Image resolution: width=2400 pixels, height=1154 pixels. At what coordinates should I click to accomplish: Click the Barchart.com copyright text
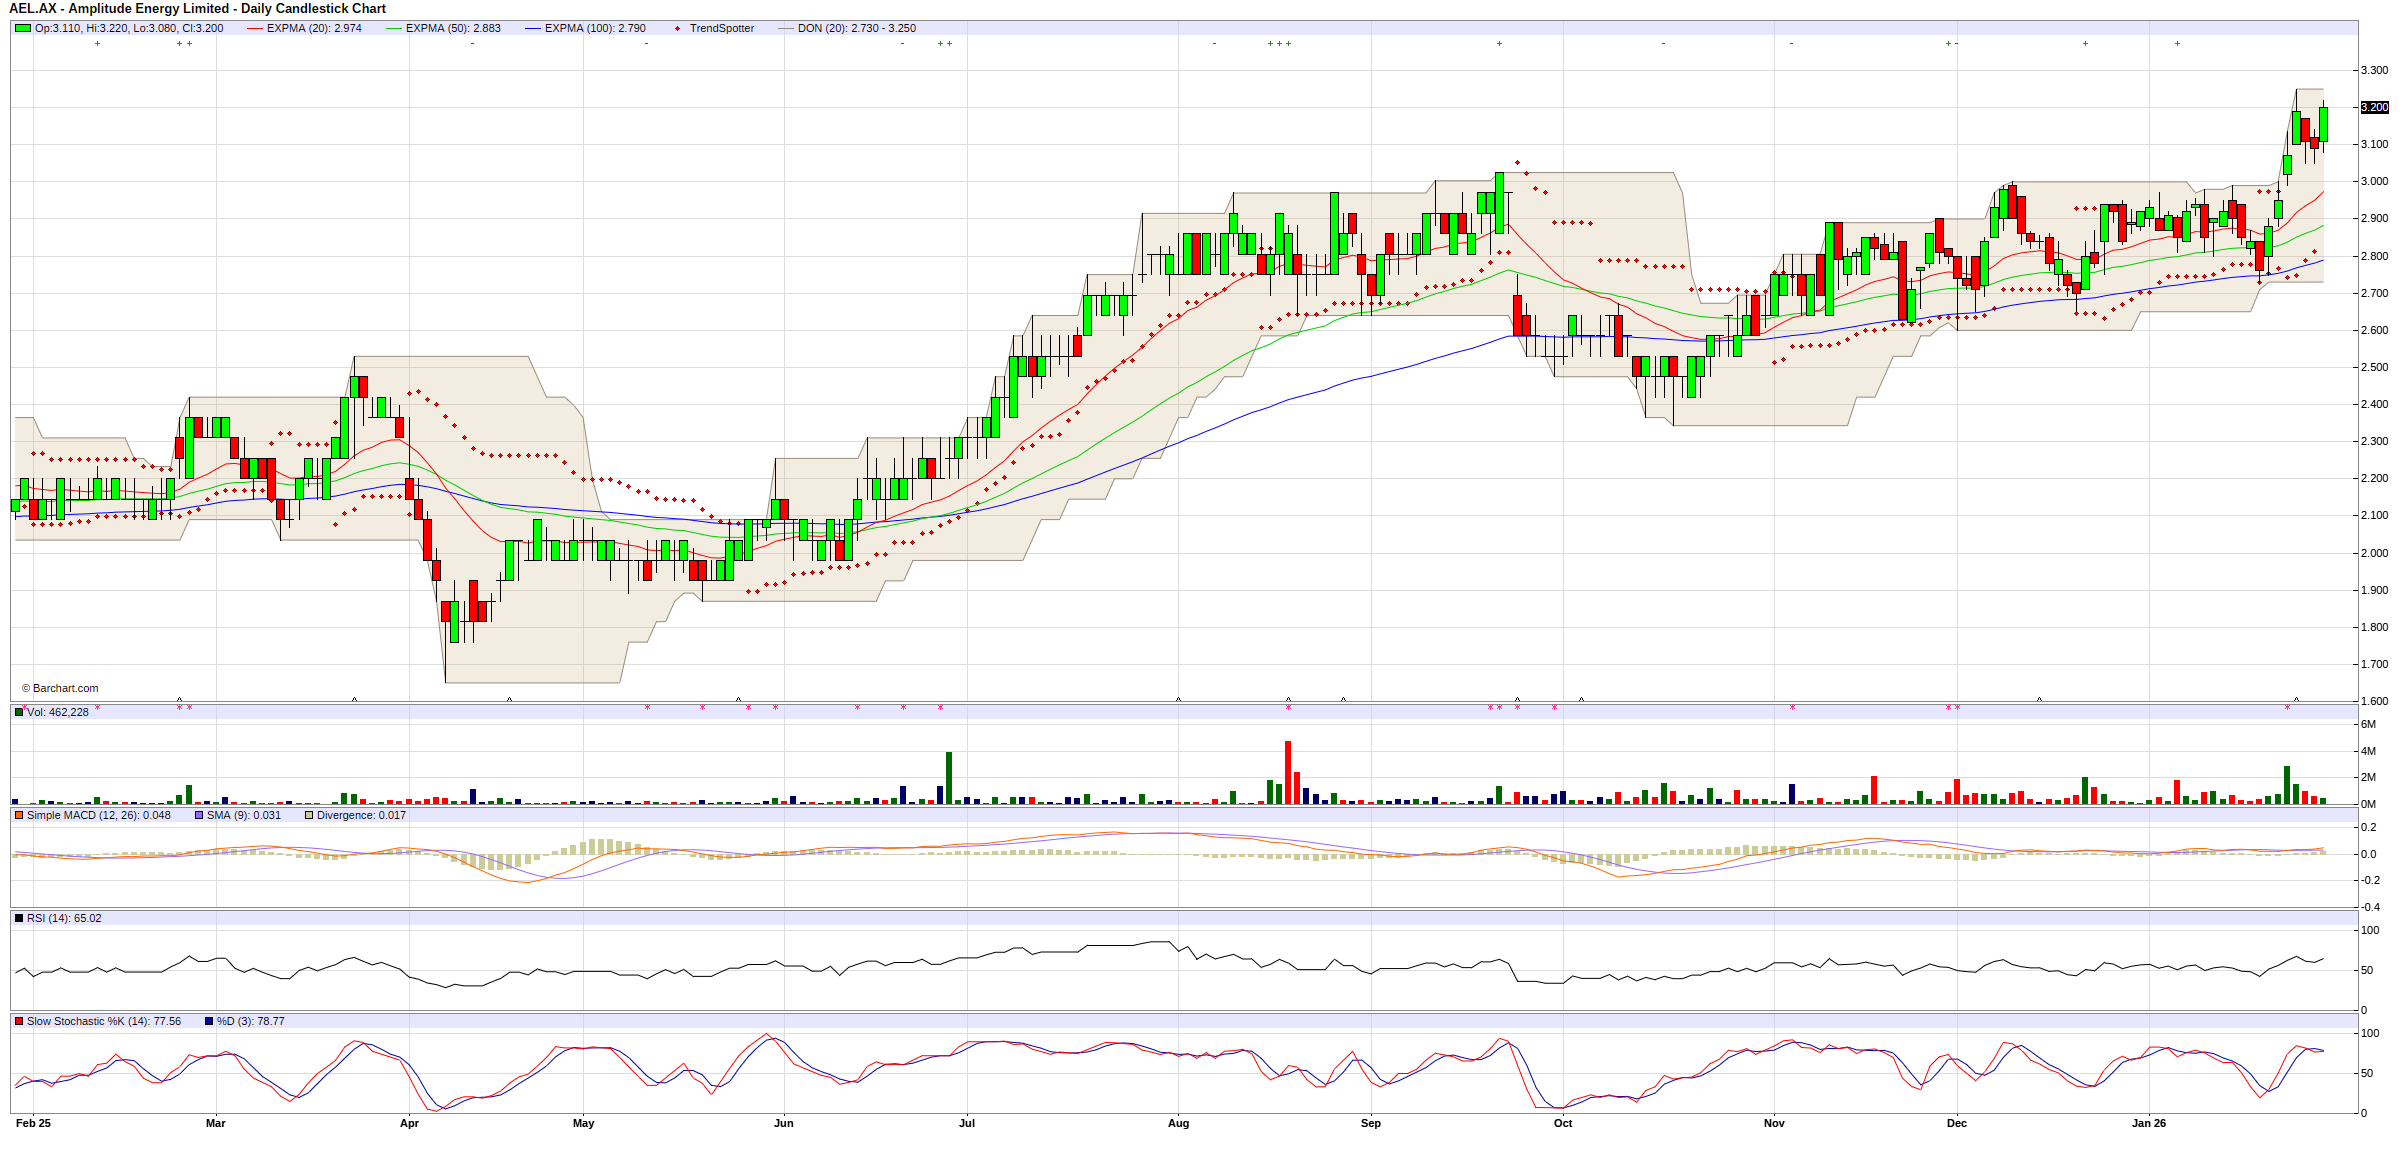(60, 688)
